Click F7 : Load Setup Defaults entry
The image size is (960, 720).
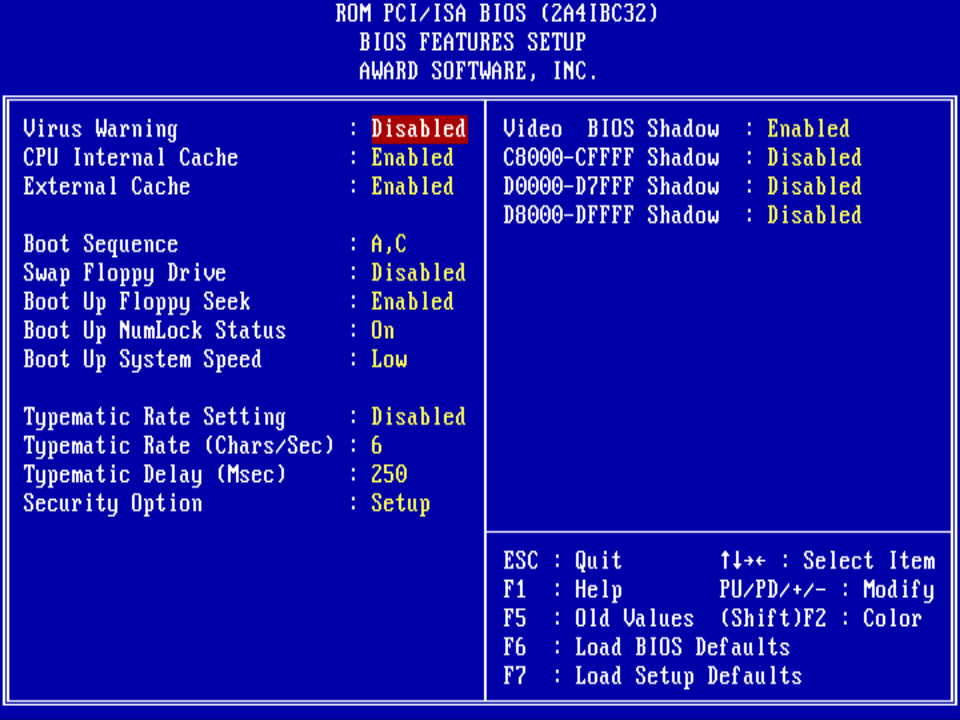[x=653, y=676]
